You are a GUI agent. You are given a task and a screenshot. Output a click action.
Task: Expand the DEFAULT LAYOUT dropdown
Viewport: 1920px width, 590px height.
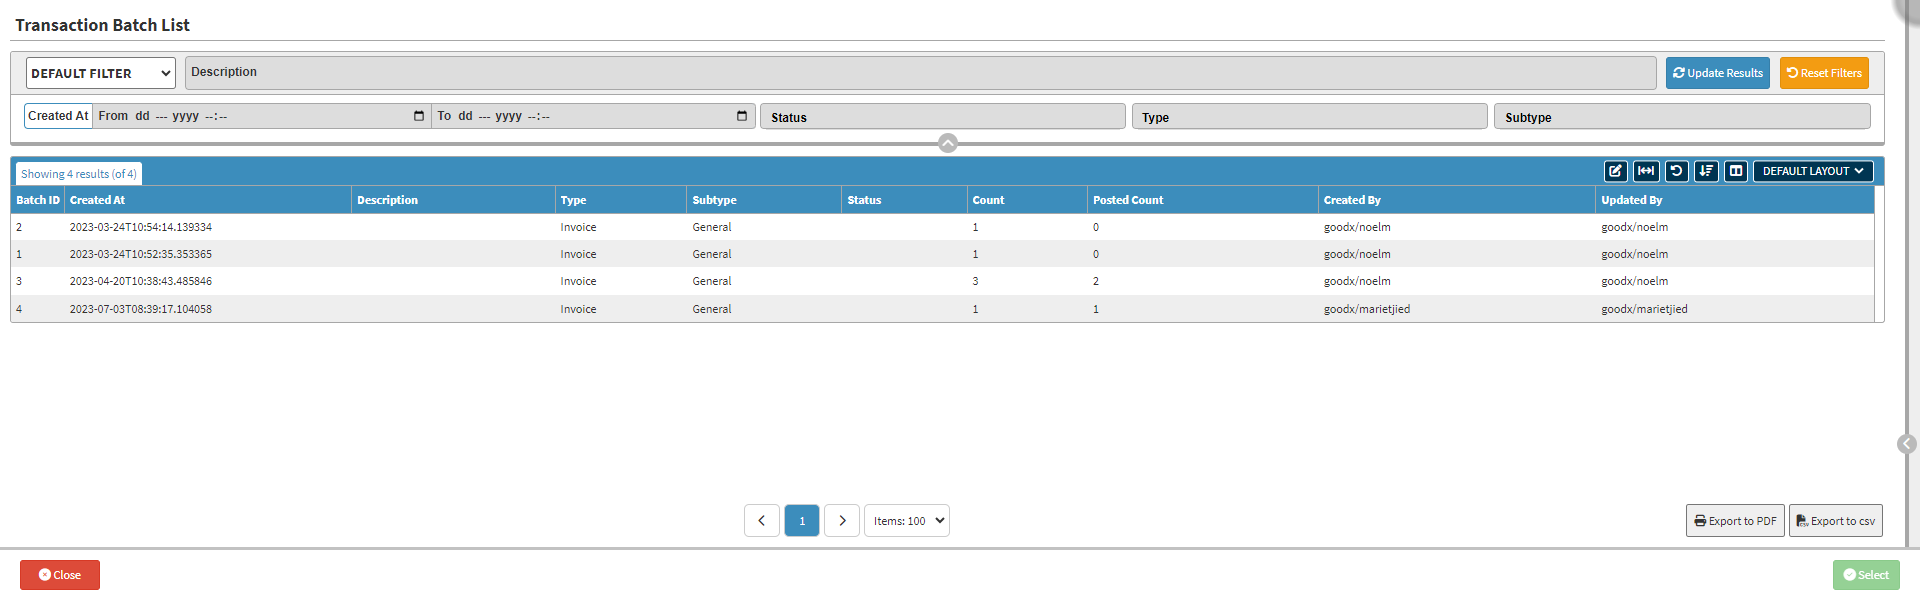pyautogui.click(x=1812, y=171)
